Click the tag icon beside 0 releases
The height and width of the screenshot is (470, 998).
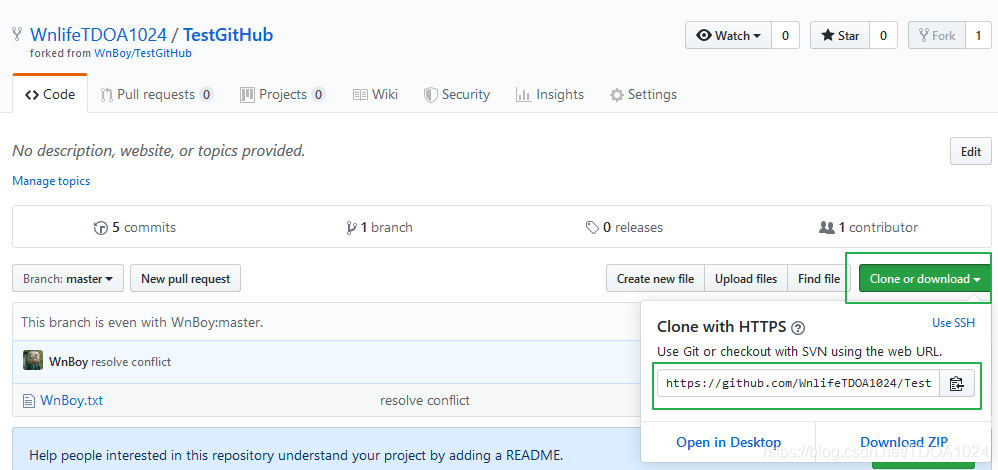[x=593, y=228]
